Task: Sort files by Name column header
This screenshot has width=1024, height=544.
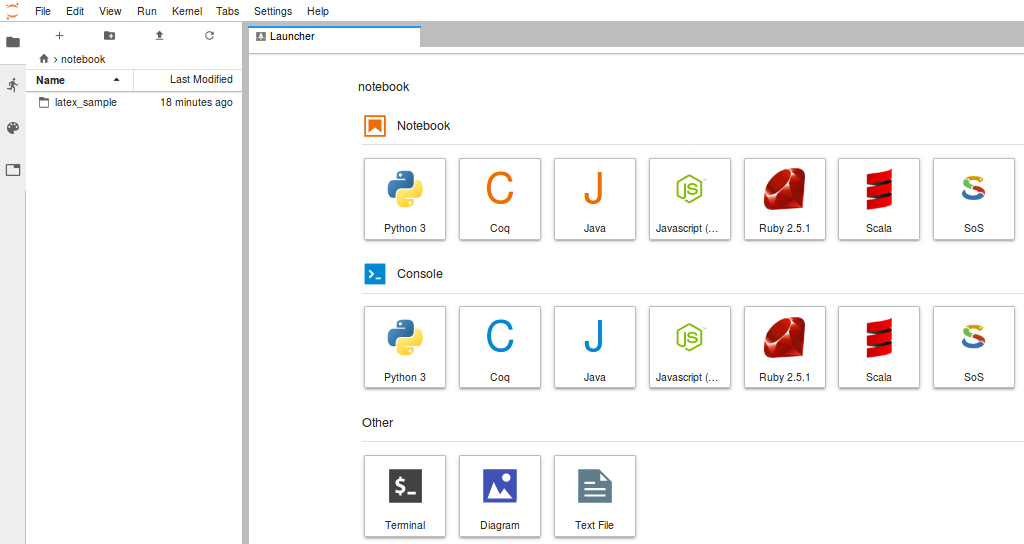Action: (x=80, y=80)
